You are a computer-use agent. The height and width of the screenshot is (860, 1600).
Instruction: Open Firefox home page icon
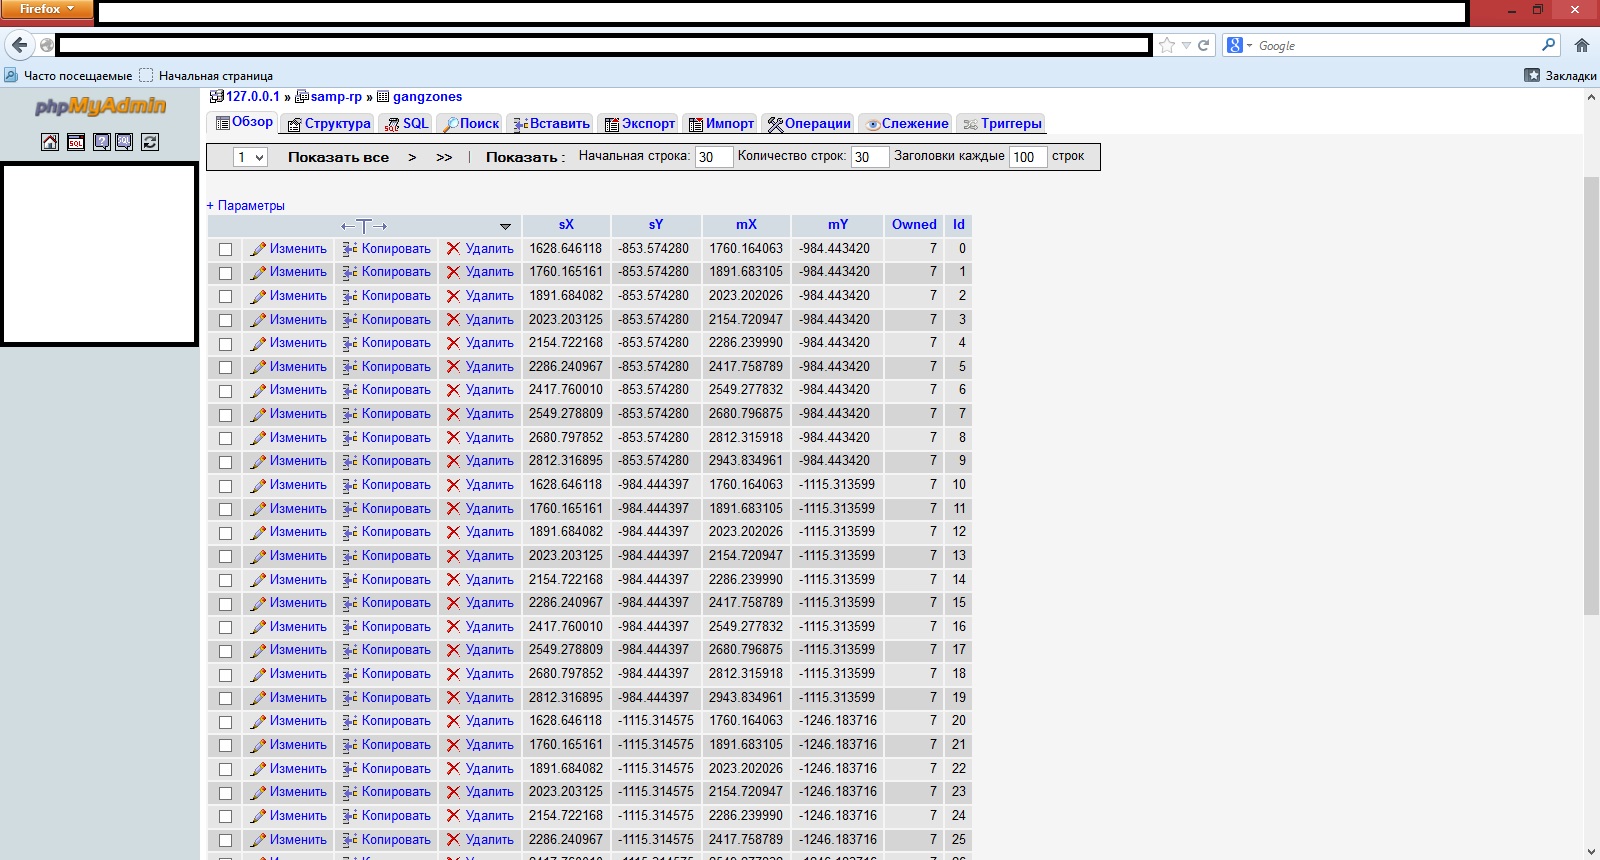(x=1582, y=45)
